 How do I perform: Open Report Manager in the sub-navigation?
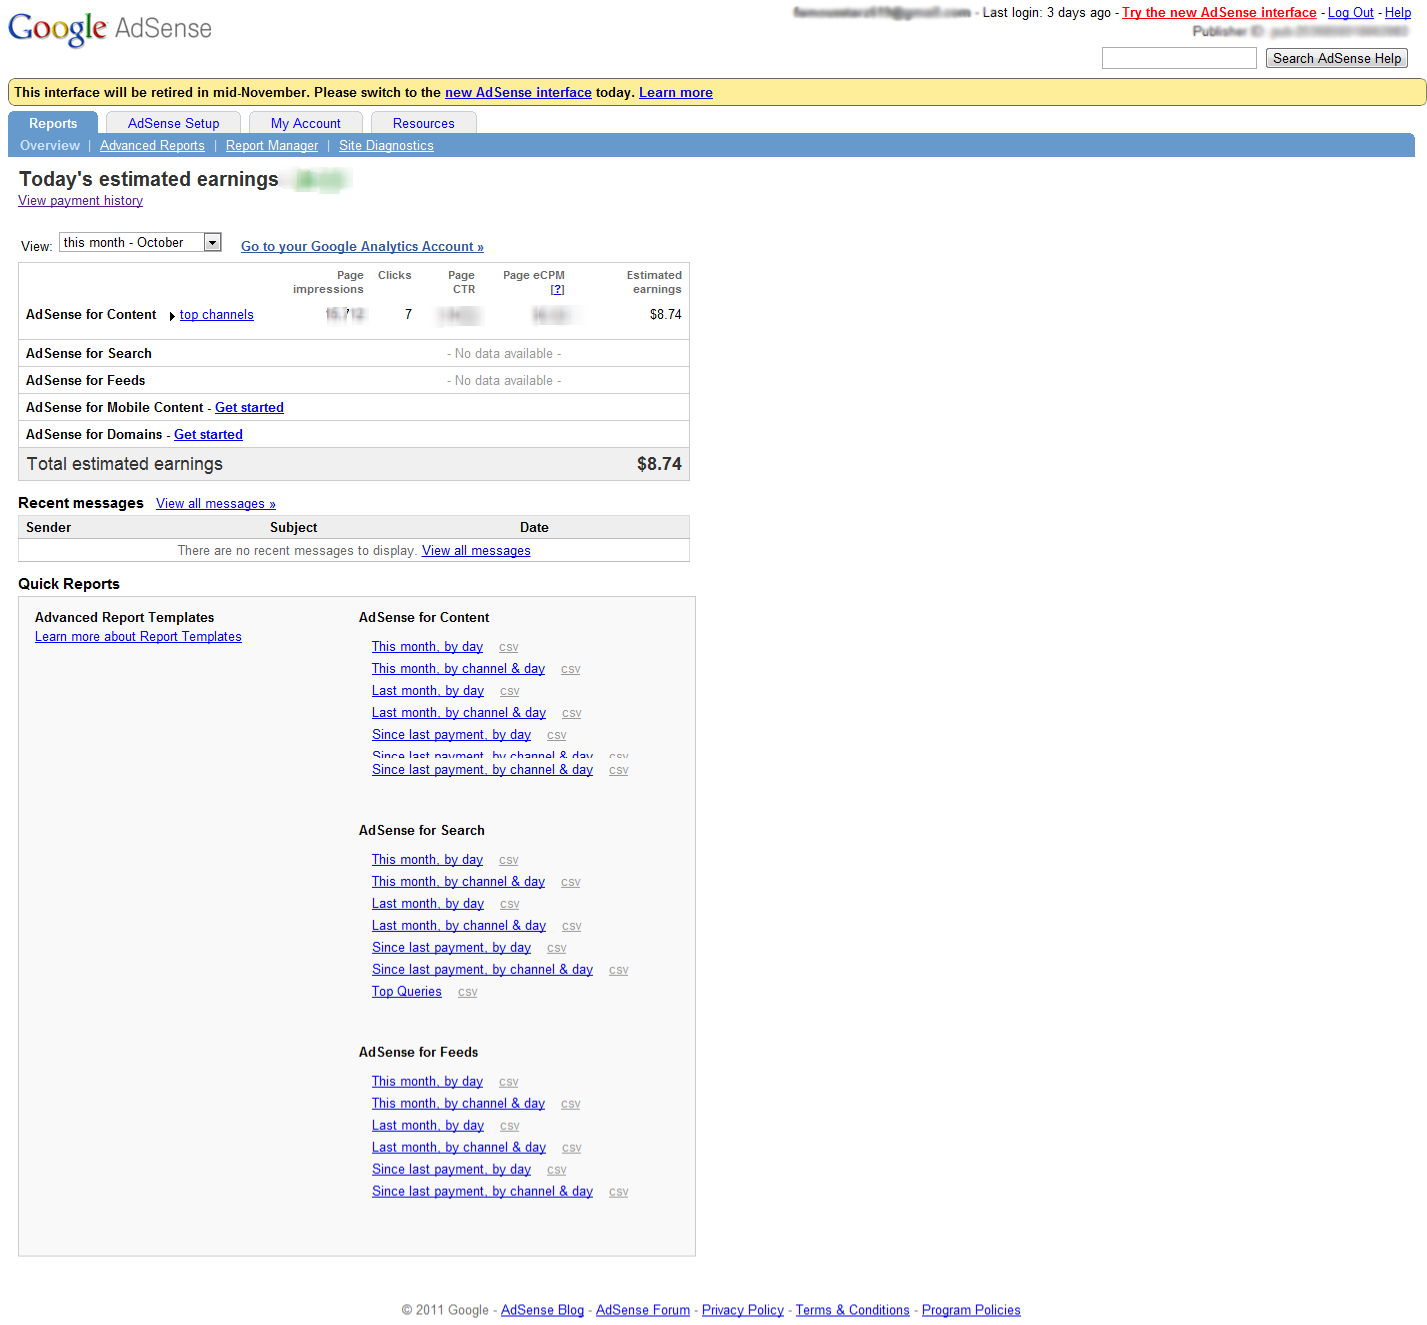point(272,146)
